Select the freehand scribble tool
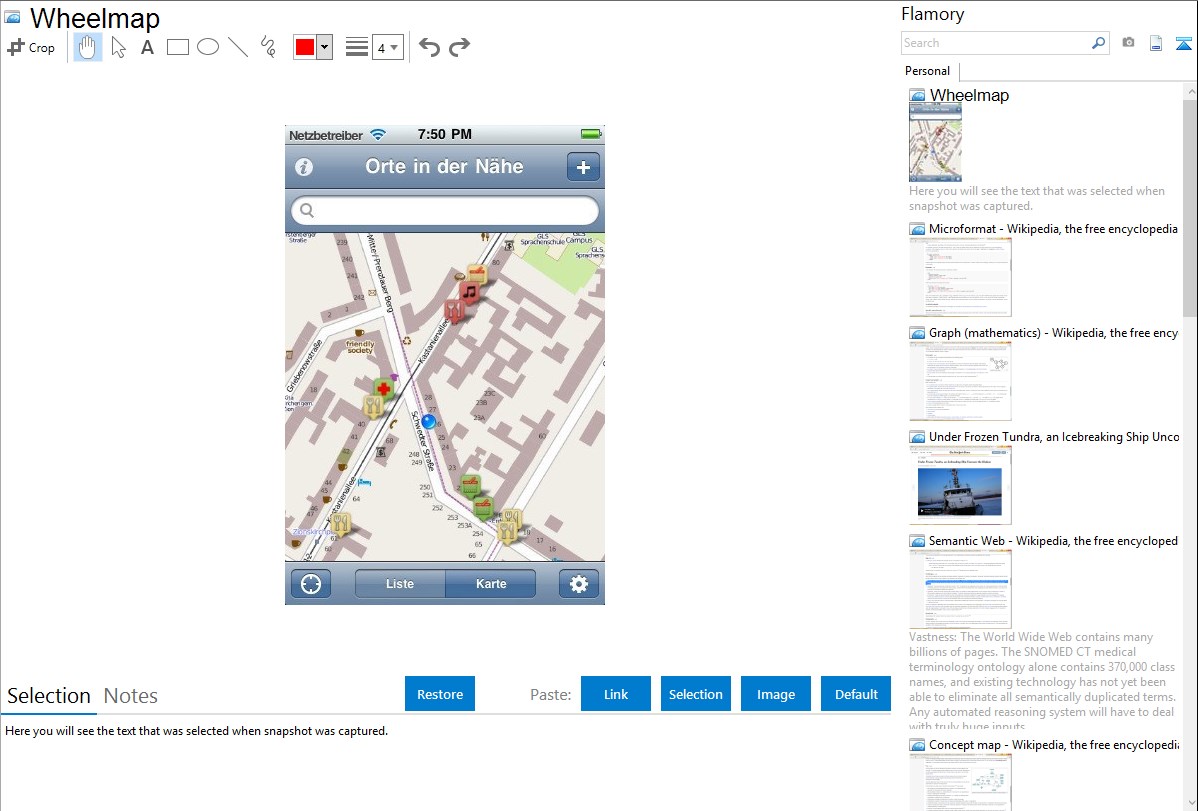The image size is (1198, 811). point(268,47)
